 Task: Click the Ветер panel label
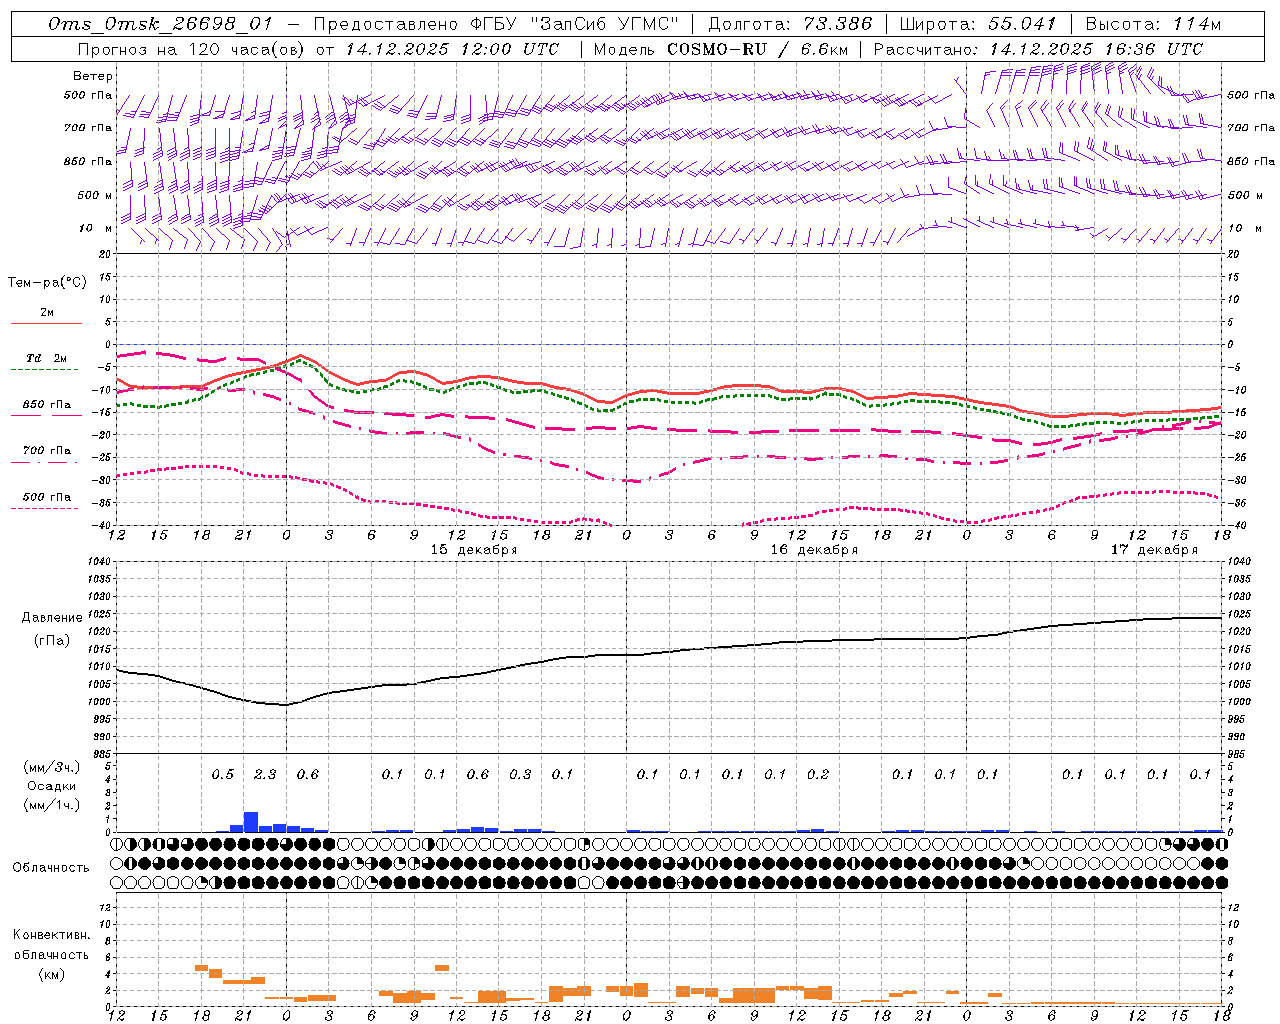[93, 76]
